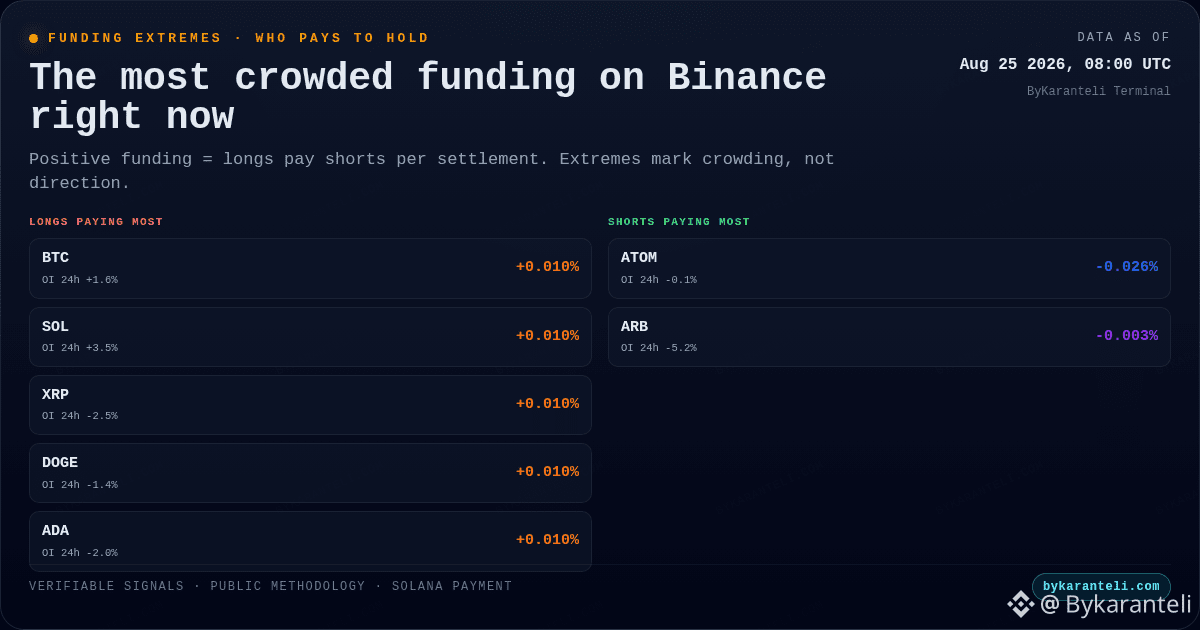Image resolution: width=1200 pixels, height=630 pixels.
Task: Click ADA's +0.010% funding rate
Action: 547,540
